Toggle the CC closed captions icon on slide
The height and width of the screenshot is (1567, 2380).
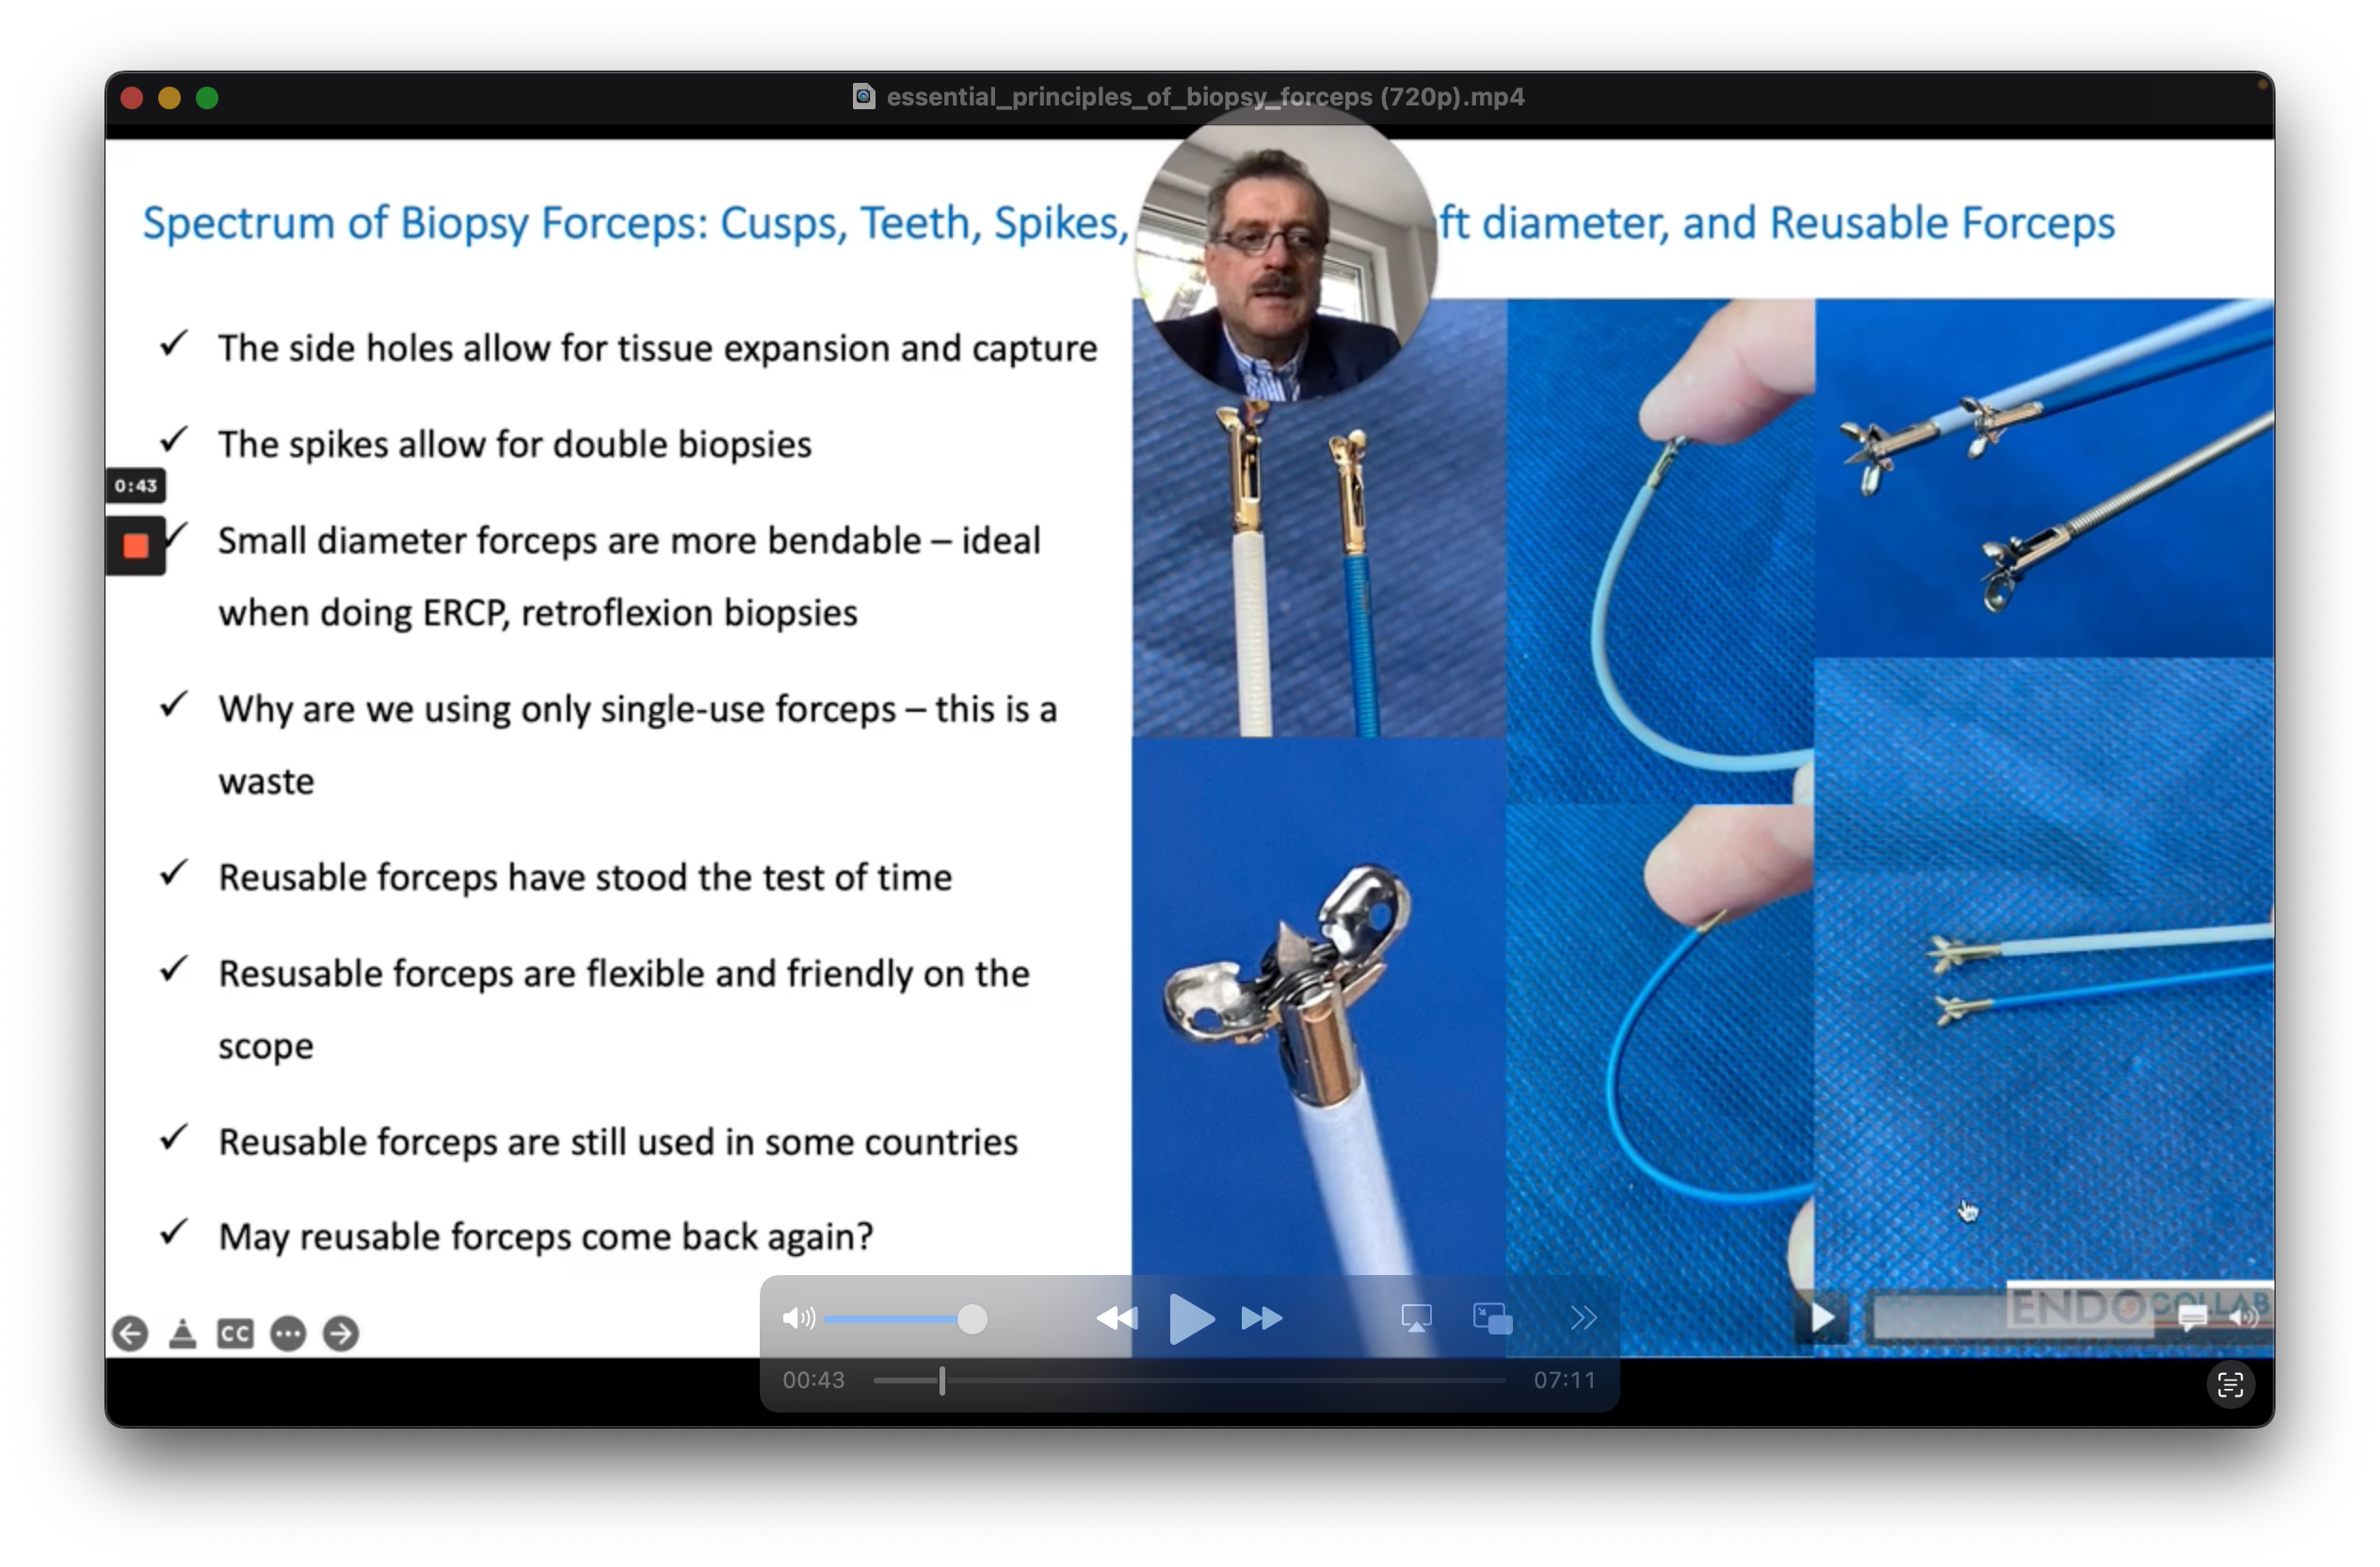[x=235, y=1334]
